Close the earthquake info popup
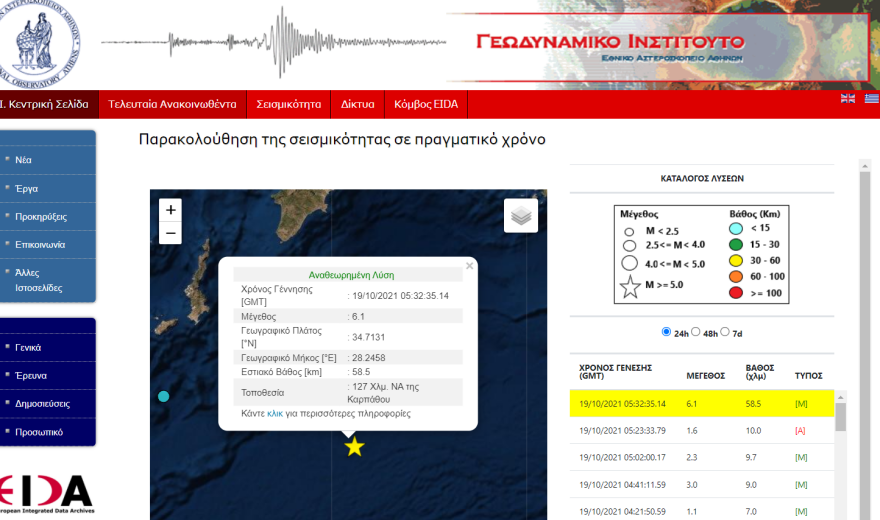This screenshot has width=880, height=520. point(469,266)
